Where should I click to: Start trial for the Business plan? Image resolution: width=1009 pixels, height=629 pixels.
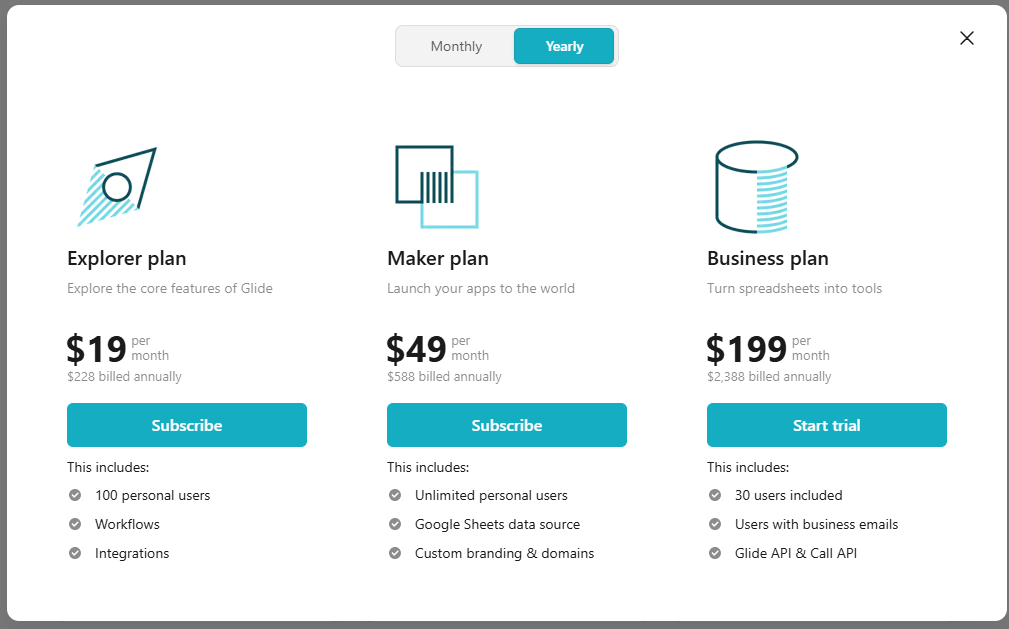826,424
